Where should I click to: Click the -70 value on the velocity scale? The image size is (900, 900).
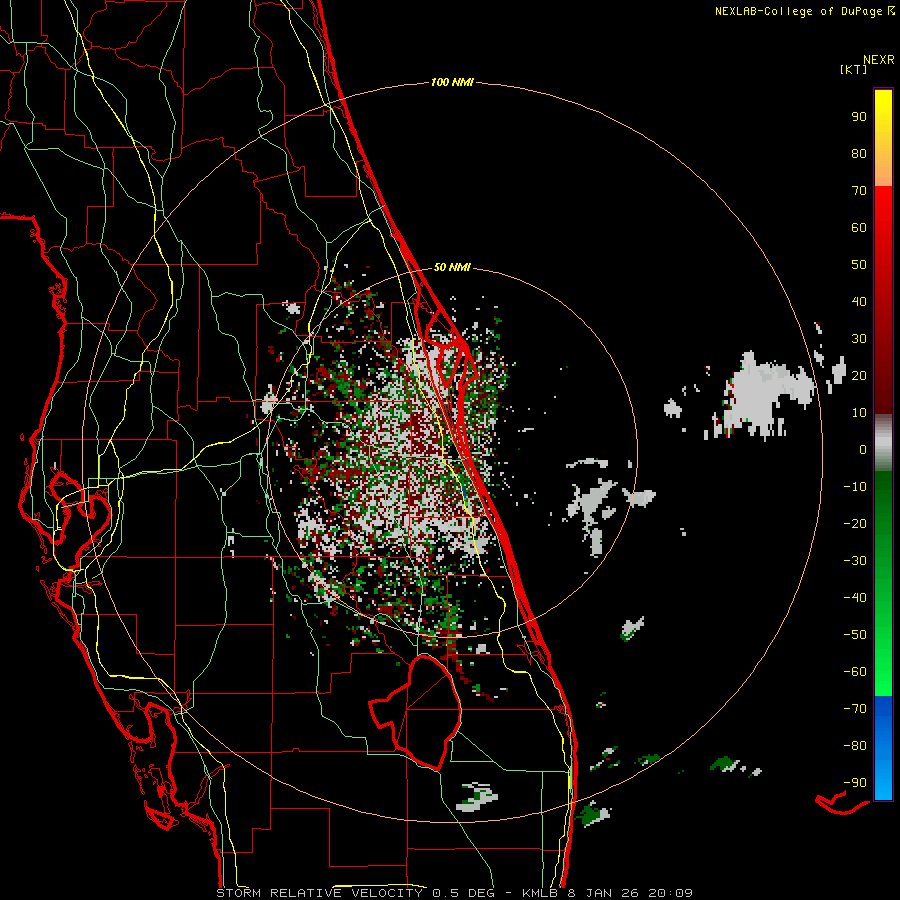[855, 709]
